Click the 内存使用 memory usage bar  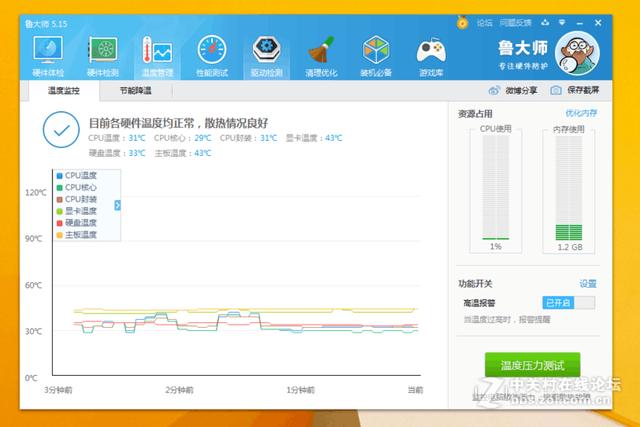tap(569, 188)
